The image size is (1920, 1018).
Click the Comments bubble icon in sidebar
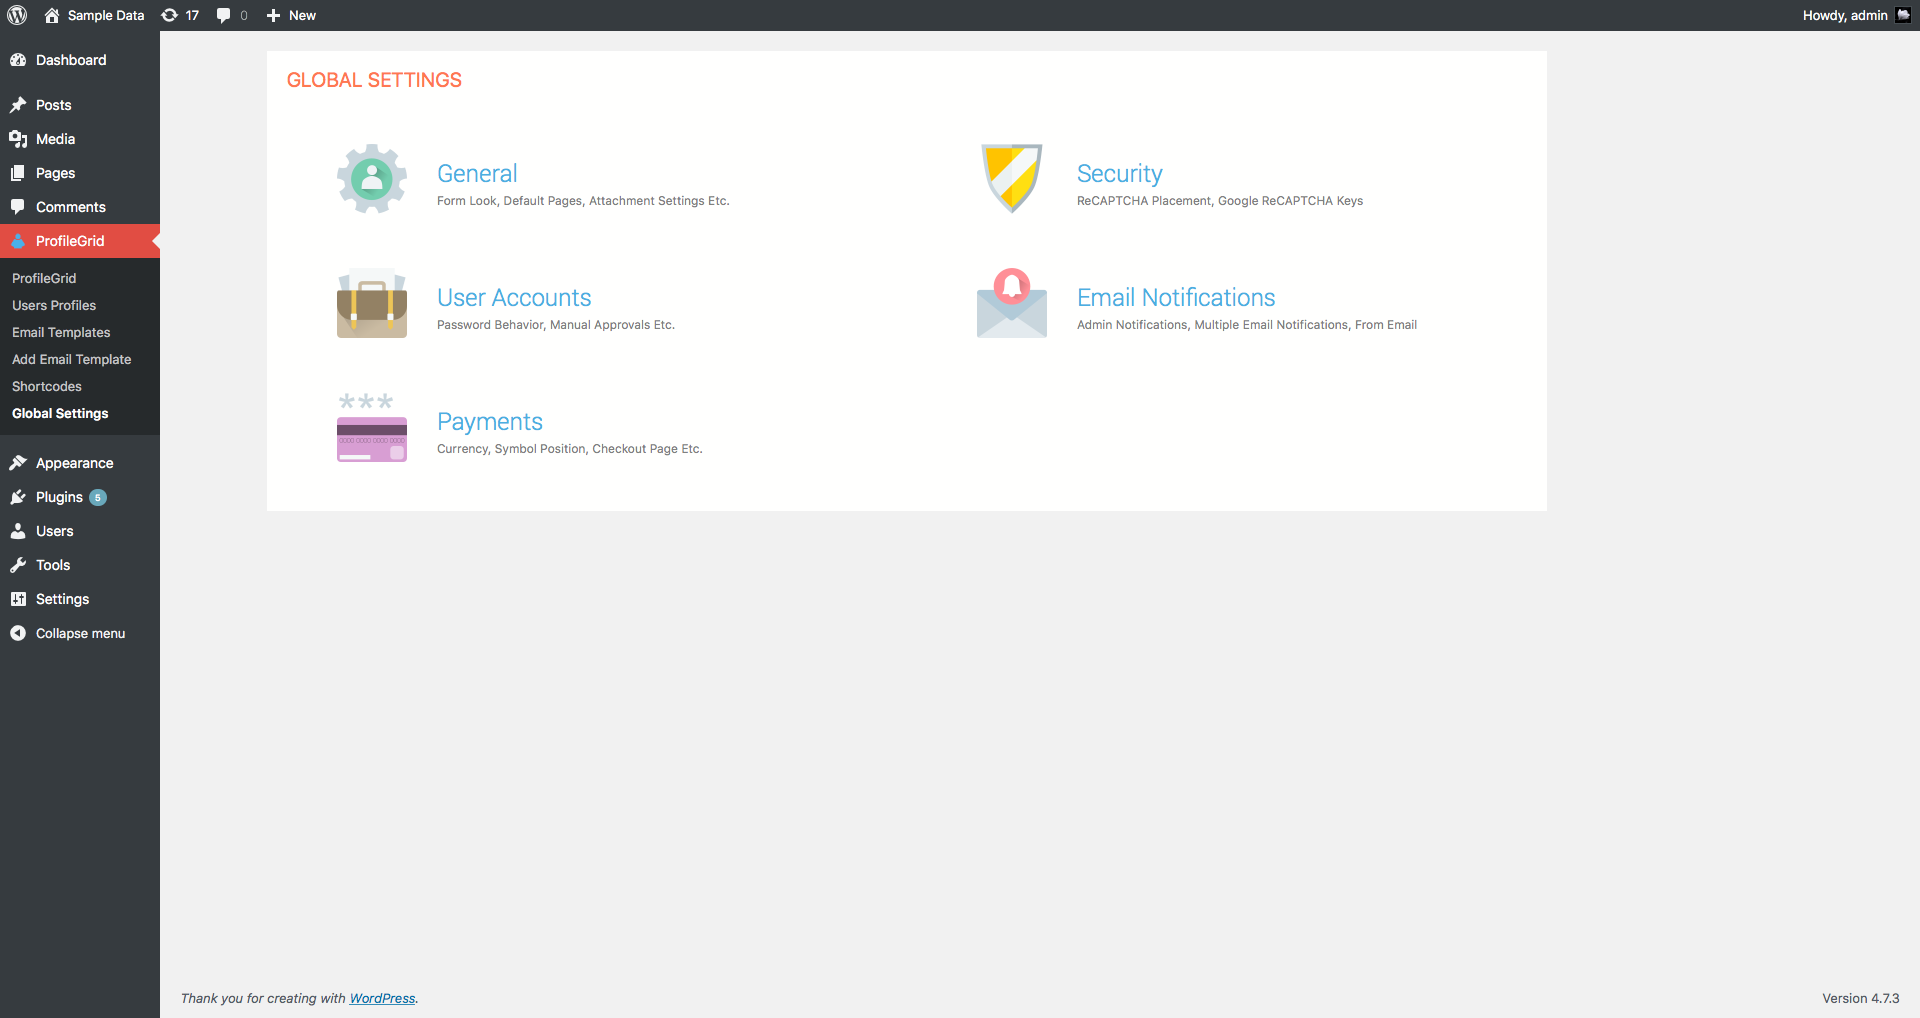click(x=18, y=207)
